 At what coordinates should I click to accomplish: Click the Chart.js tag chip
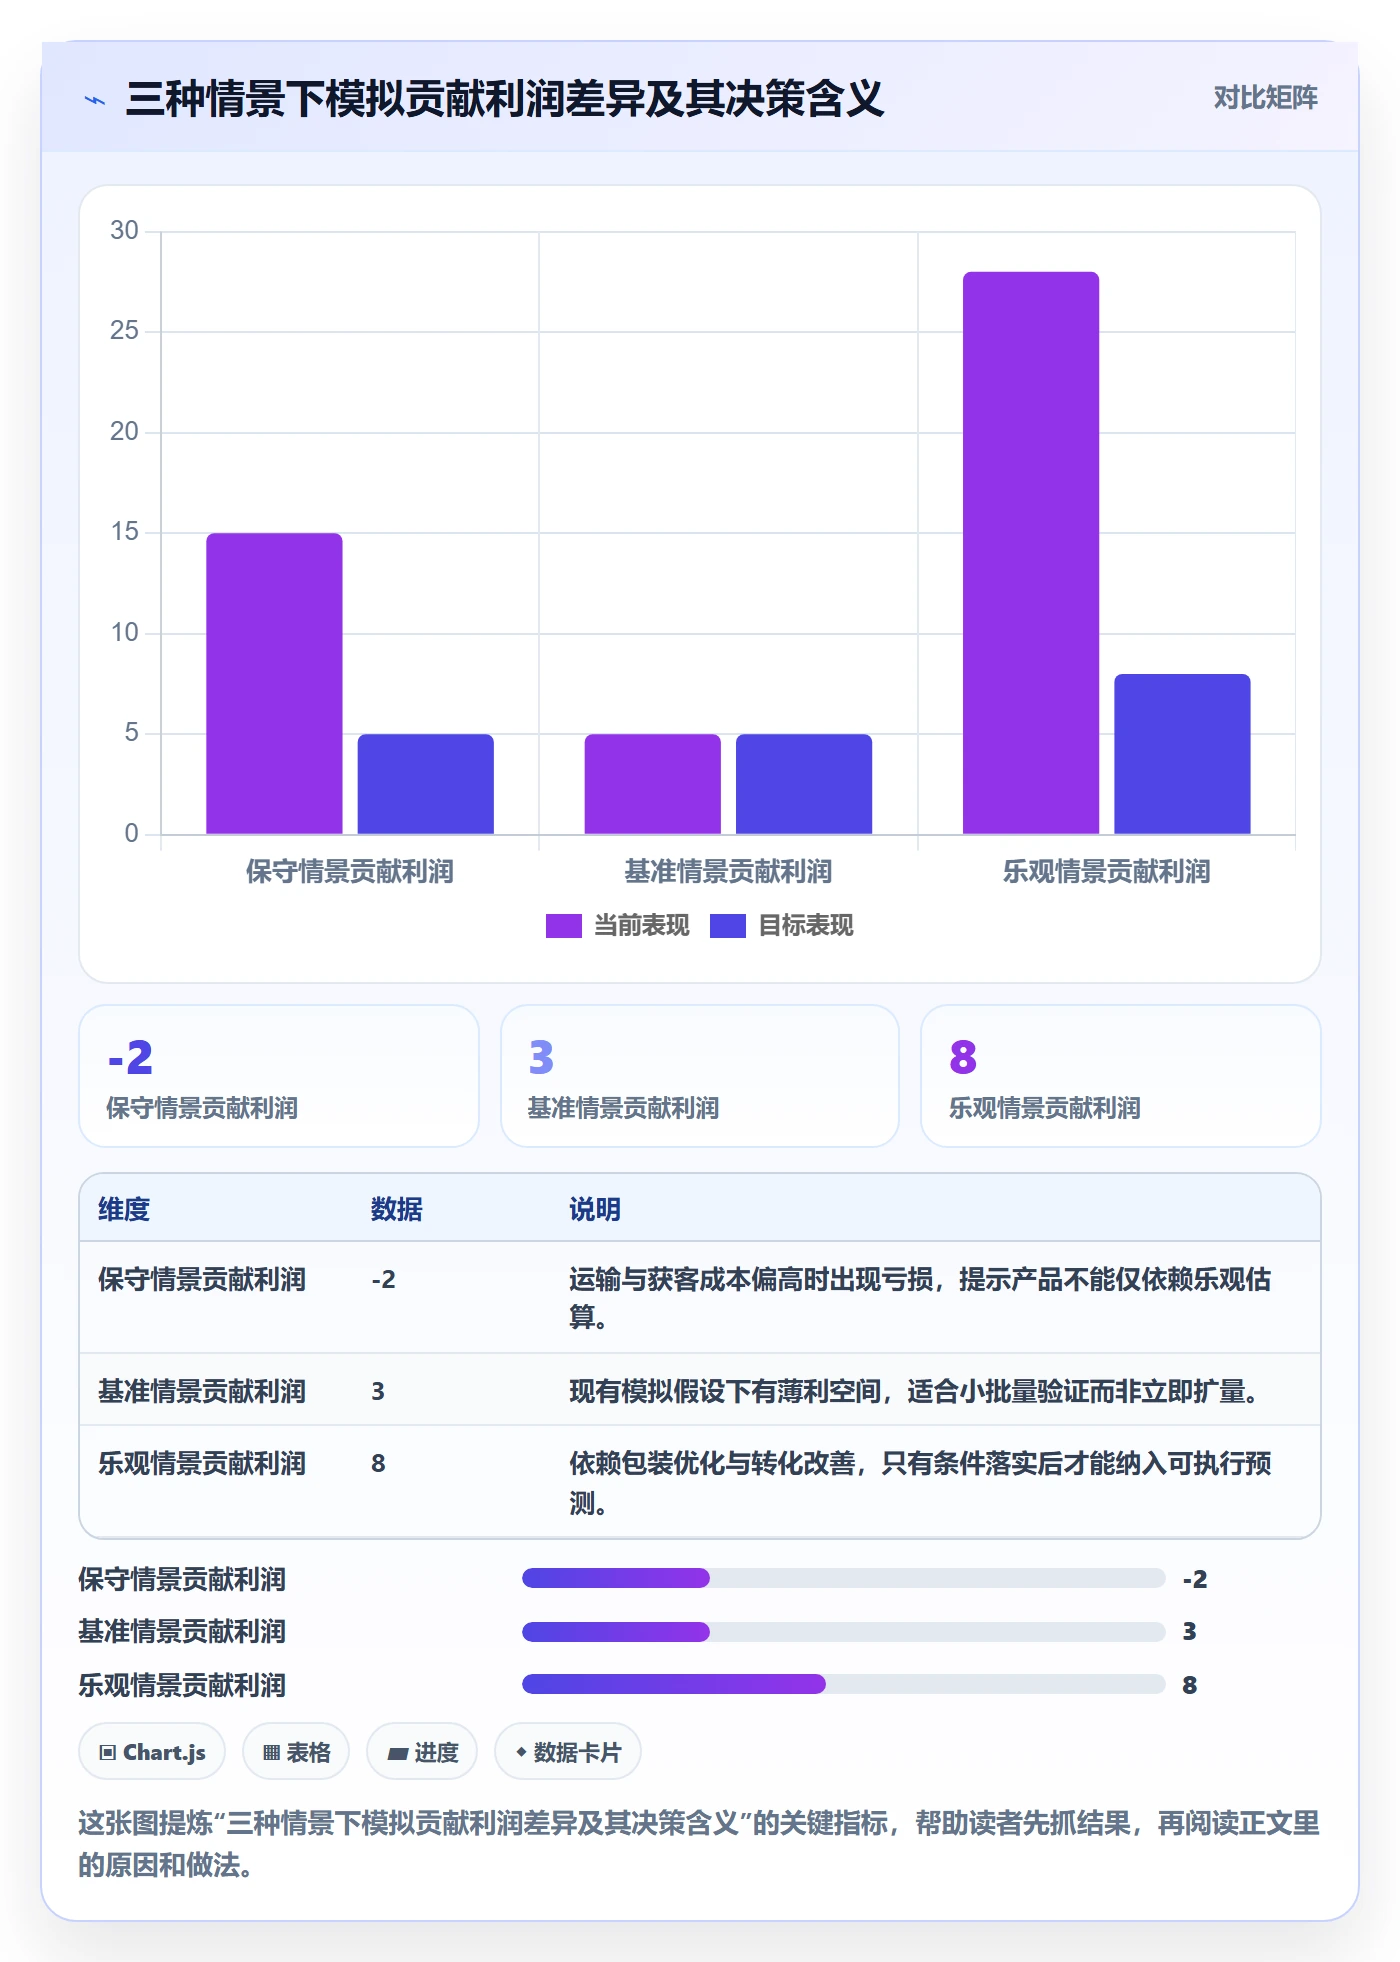152,1752
